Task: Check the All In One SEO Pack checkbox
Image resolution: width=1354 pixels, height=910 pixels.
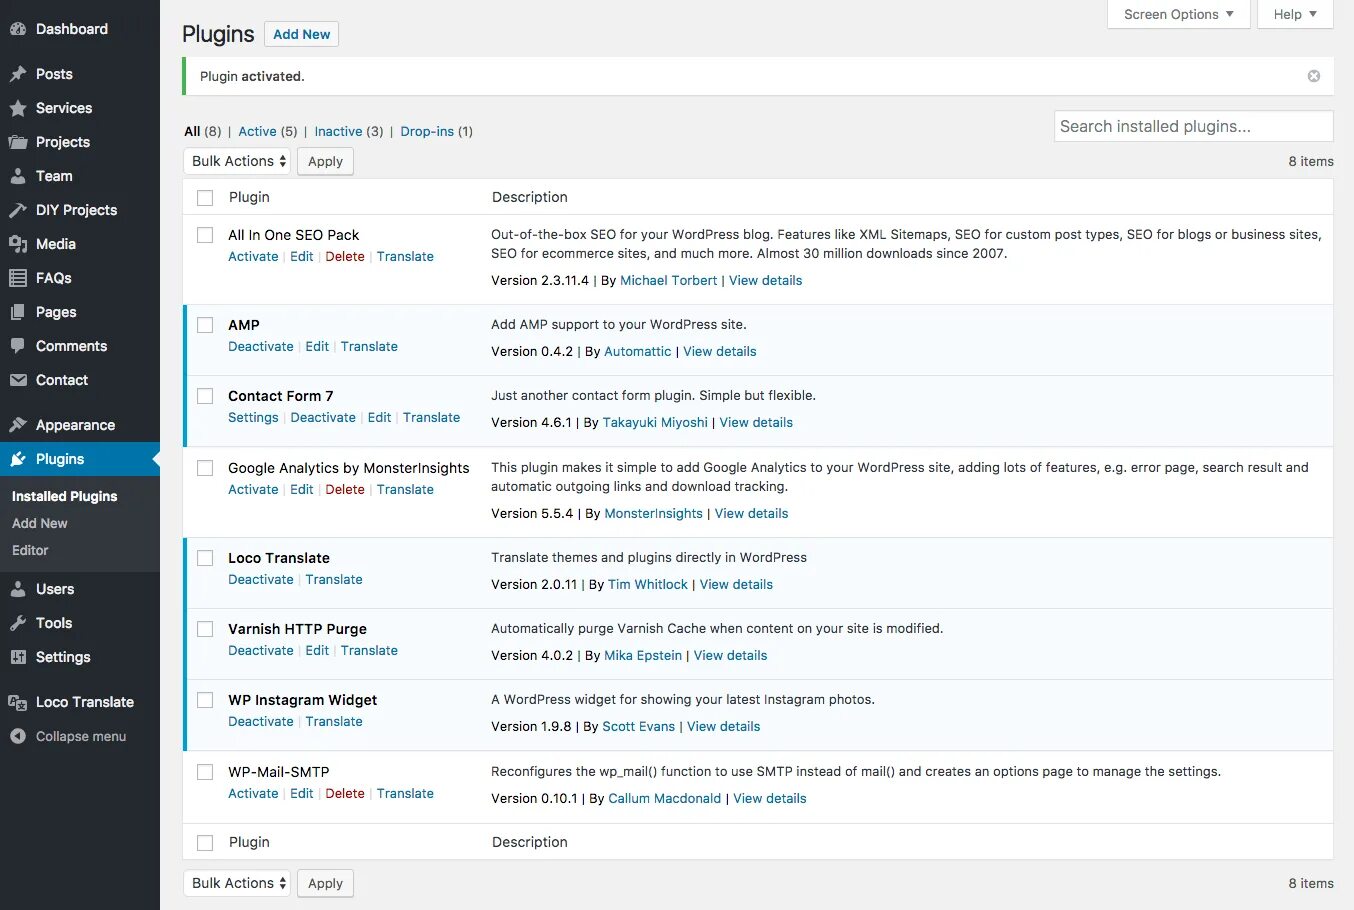Action: (x=205, y=235)
